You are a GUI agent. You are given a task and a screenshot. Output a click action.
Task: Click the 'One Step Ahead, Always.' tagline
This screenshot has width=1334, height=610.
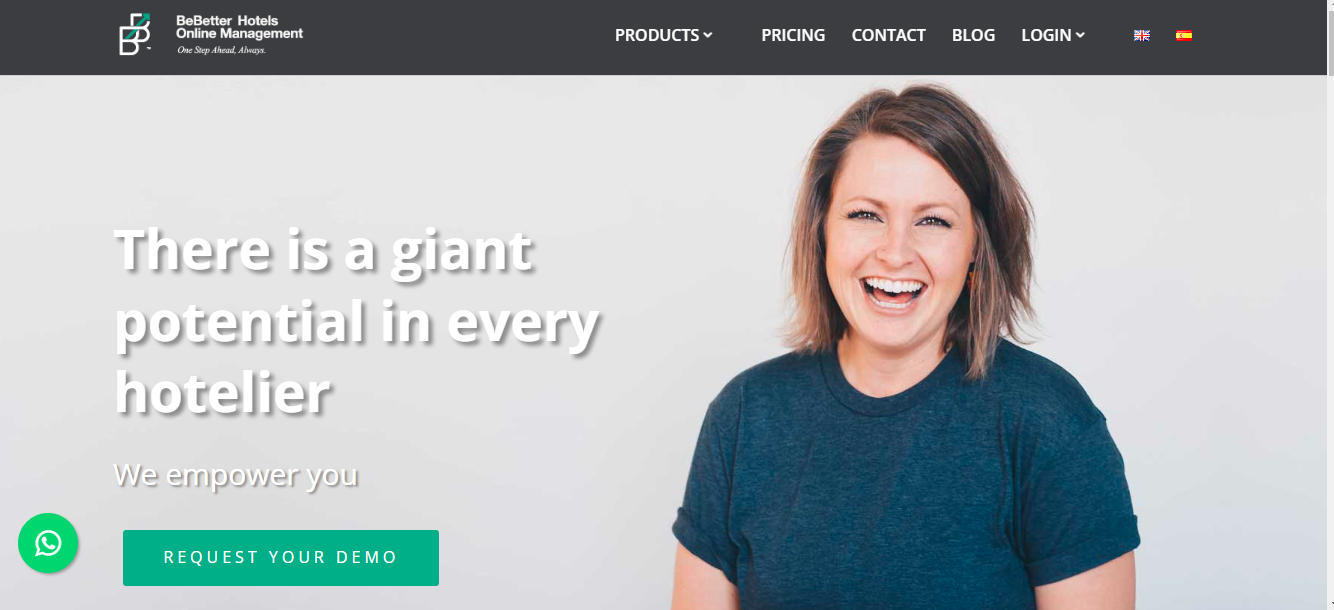[x=221, y=49]
